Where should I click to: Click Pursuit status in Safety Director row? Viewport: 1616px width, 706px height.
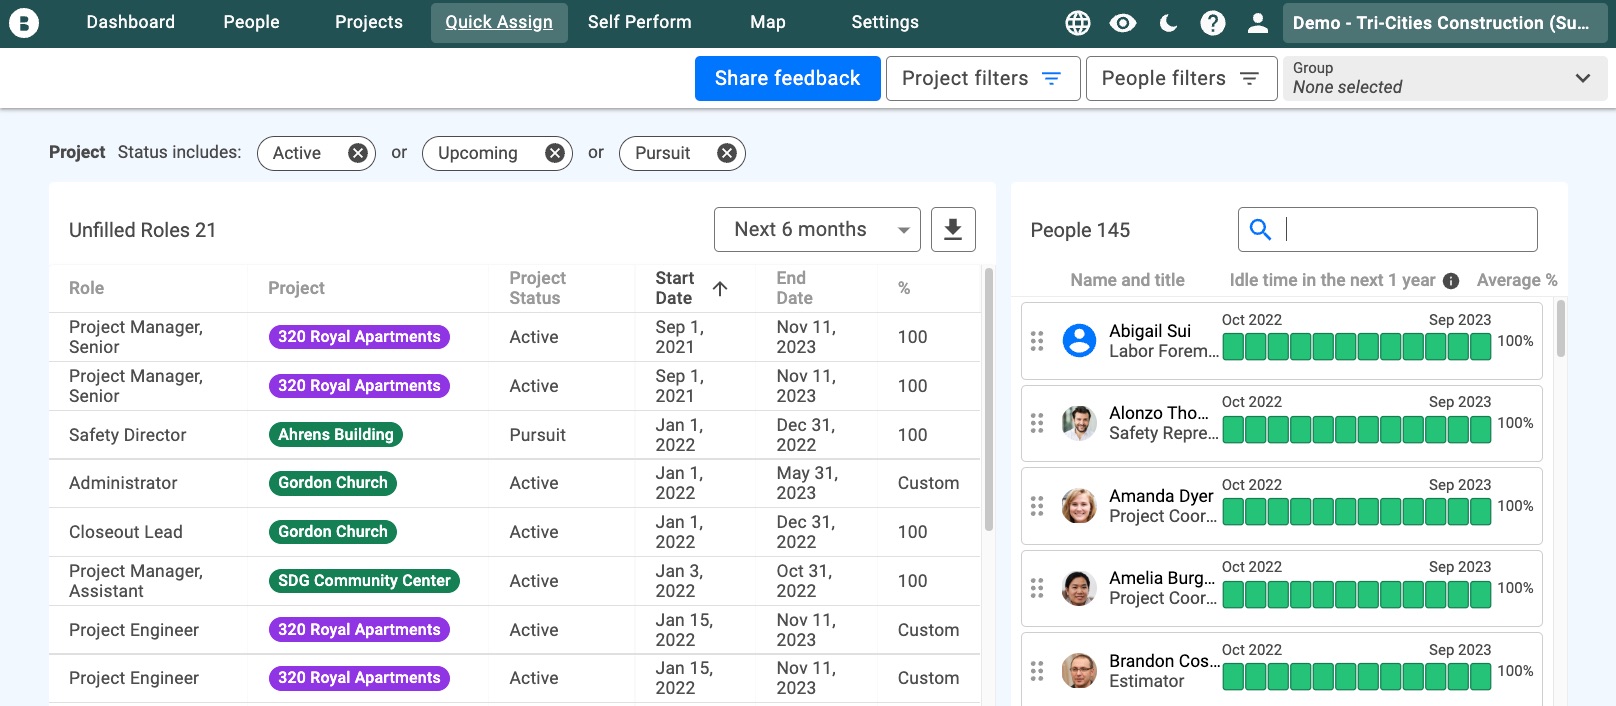pyautogui.click(x=537, y=435)
